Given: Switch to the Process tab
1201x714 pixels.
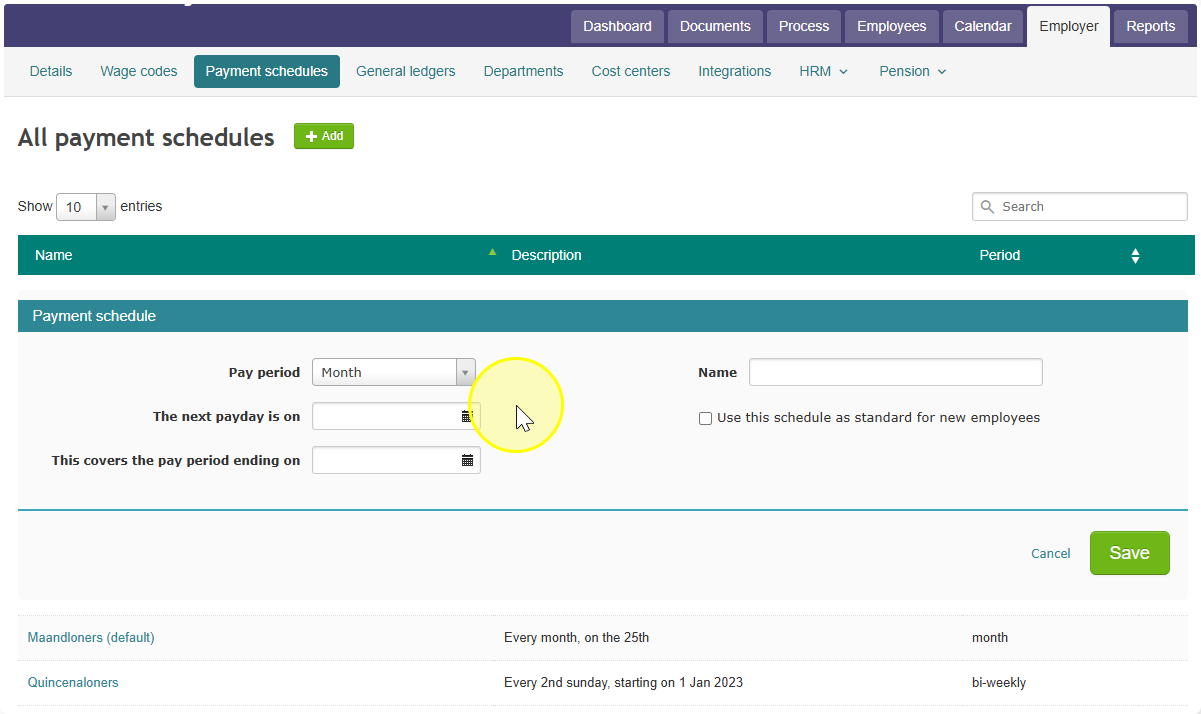Looking at the screenshot, I should tap(804, 27).
